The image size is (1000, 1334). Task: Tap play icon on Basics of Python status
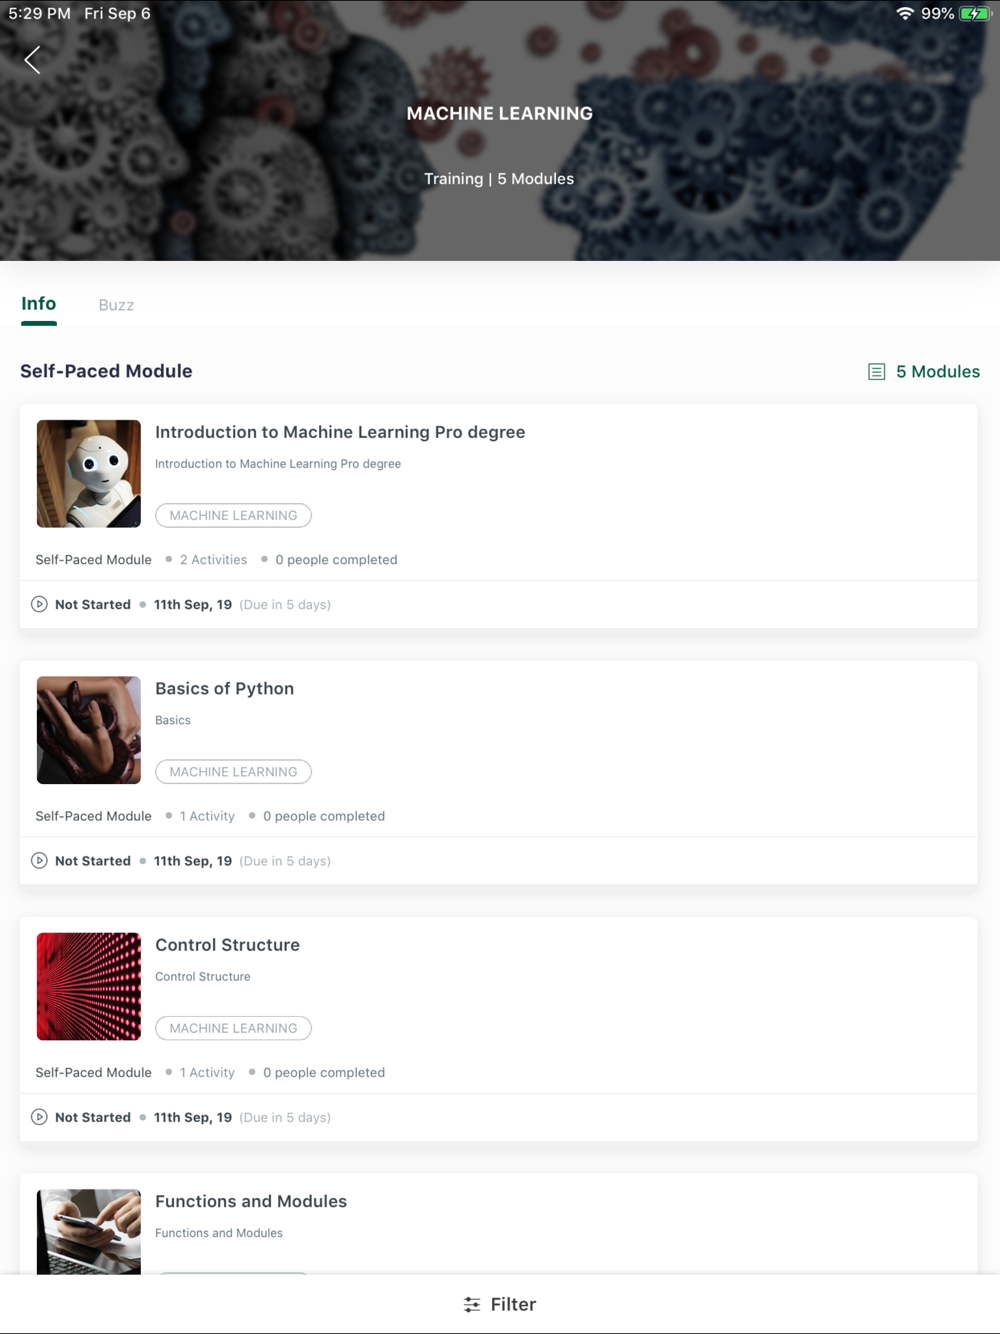tap(39, 860)
